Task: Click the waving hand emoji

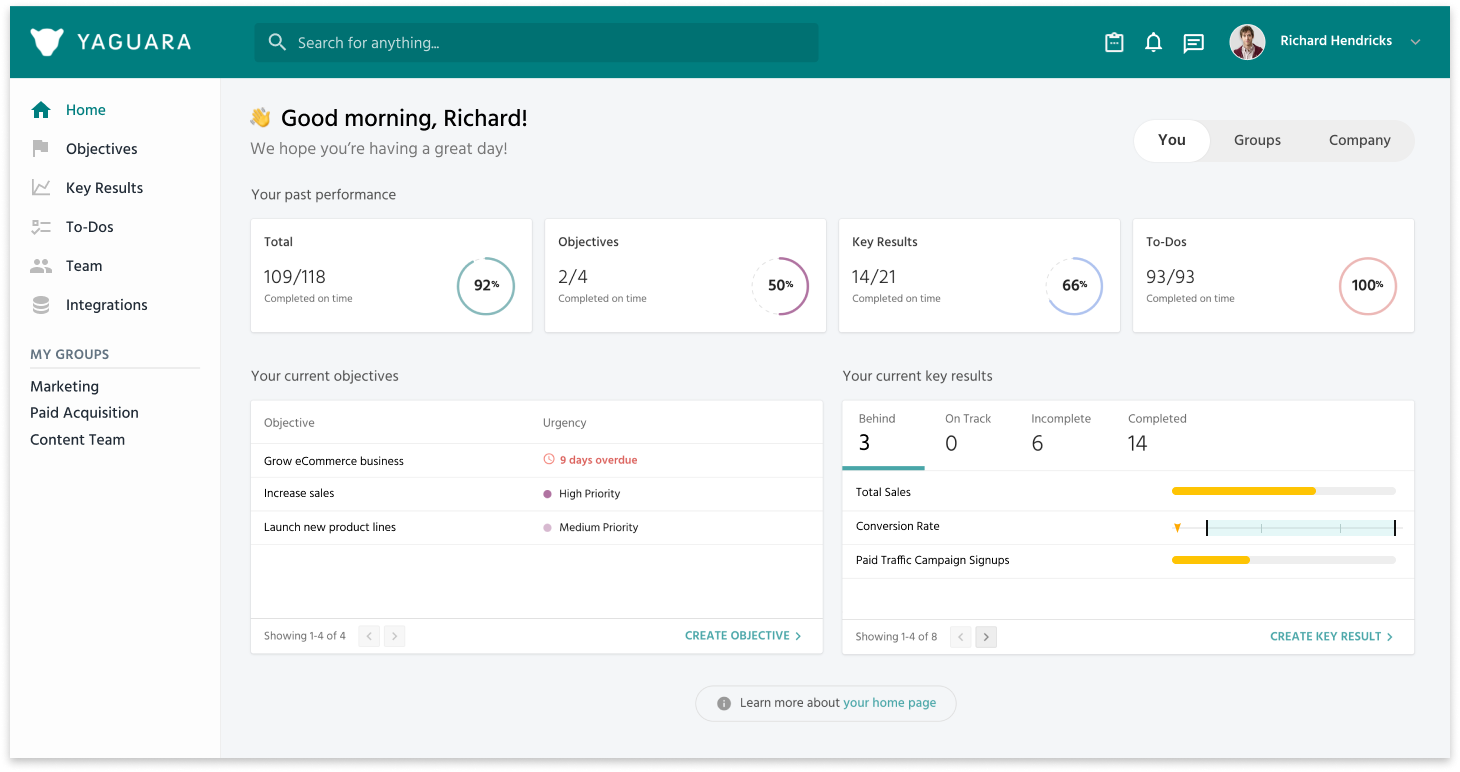Action: click(261, 118)
